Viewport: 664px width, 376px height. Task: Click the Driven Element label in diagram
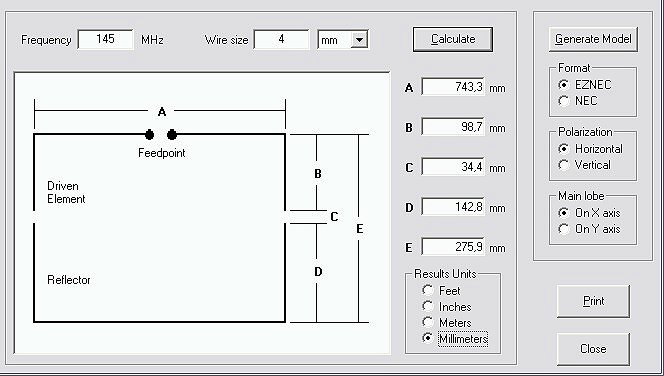pyautogui.click(x=66, y=193)
